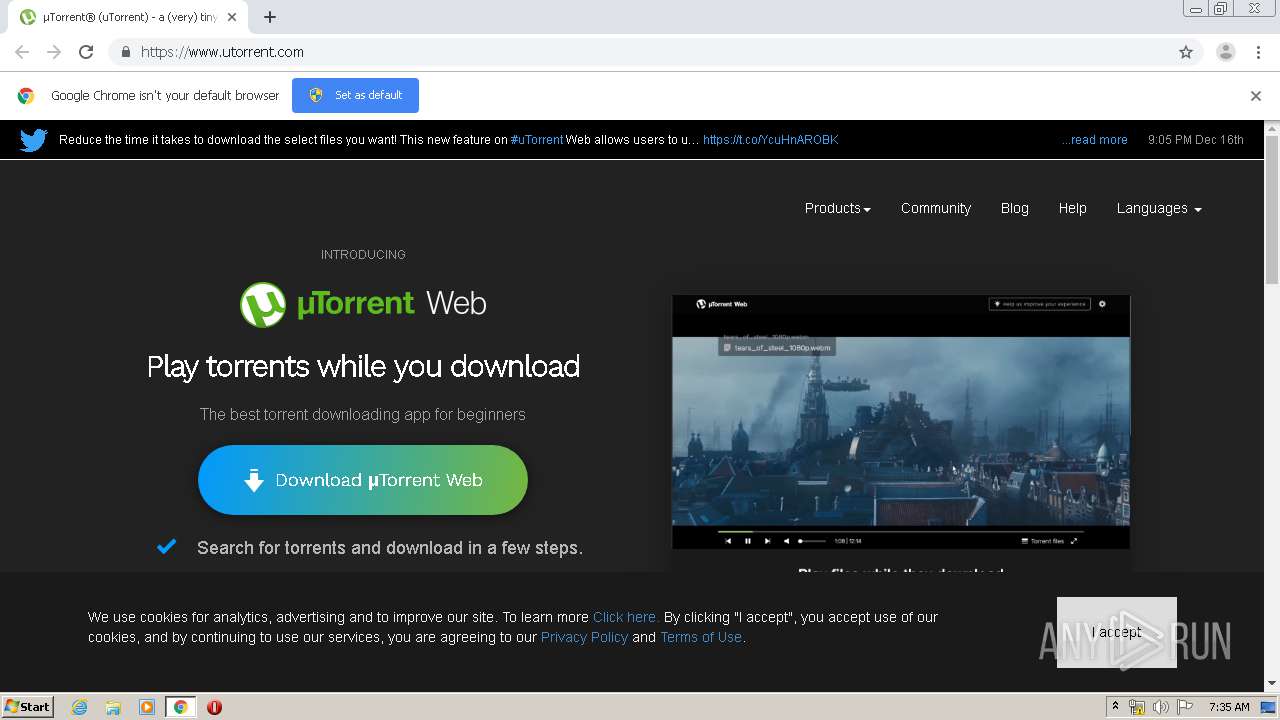Click the Internet Explorer taskbar icon
This screenshot has width=1280, height=720.
click(x=80, y=707)
